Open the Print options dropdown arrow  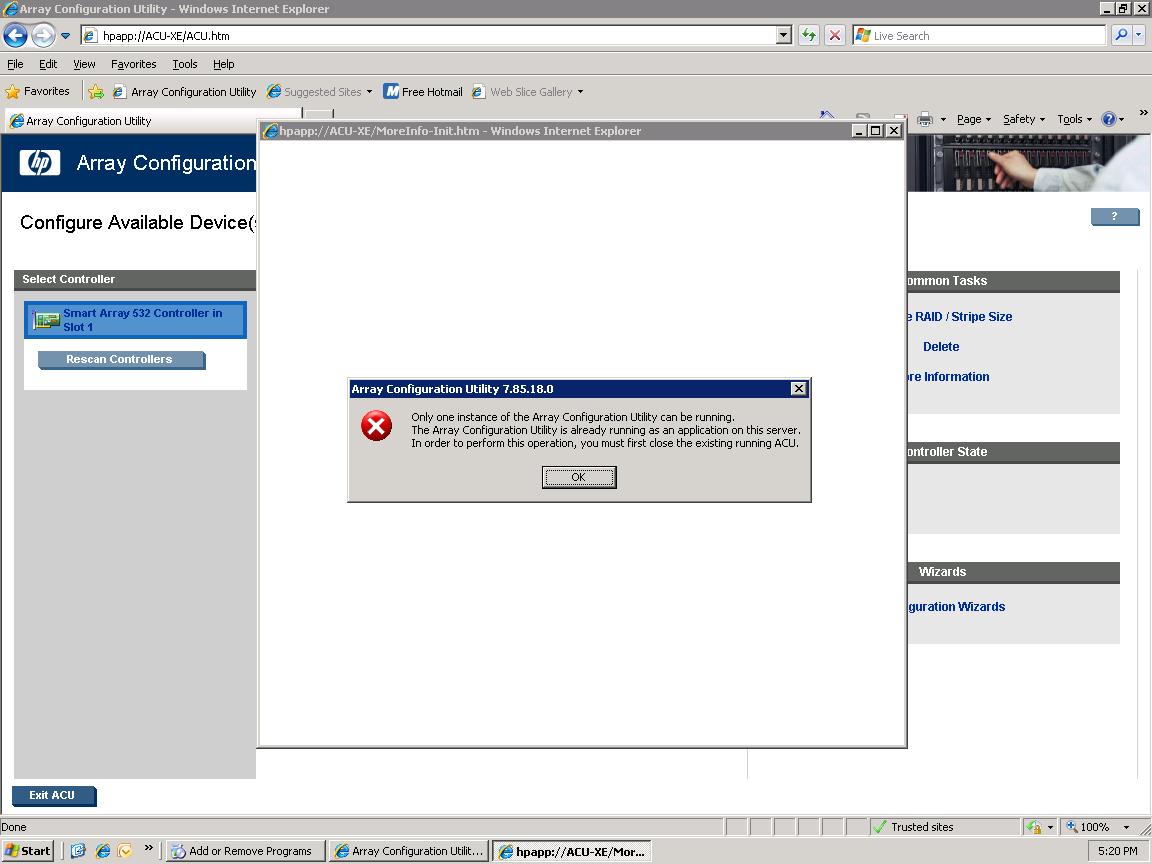pyautogui.click(x=943, y=119)
